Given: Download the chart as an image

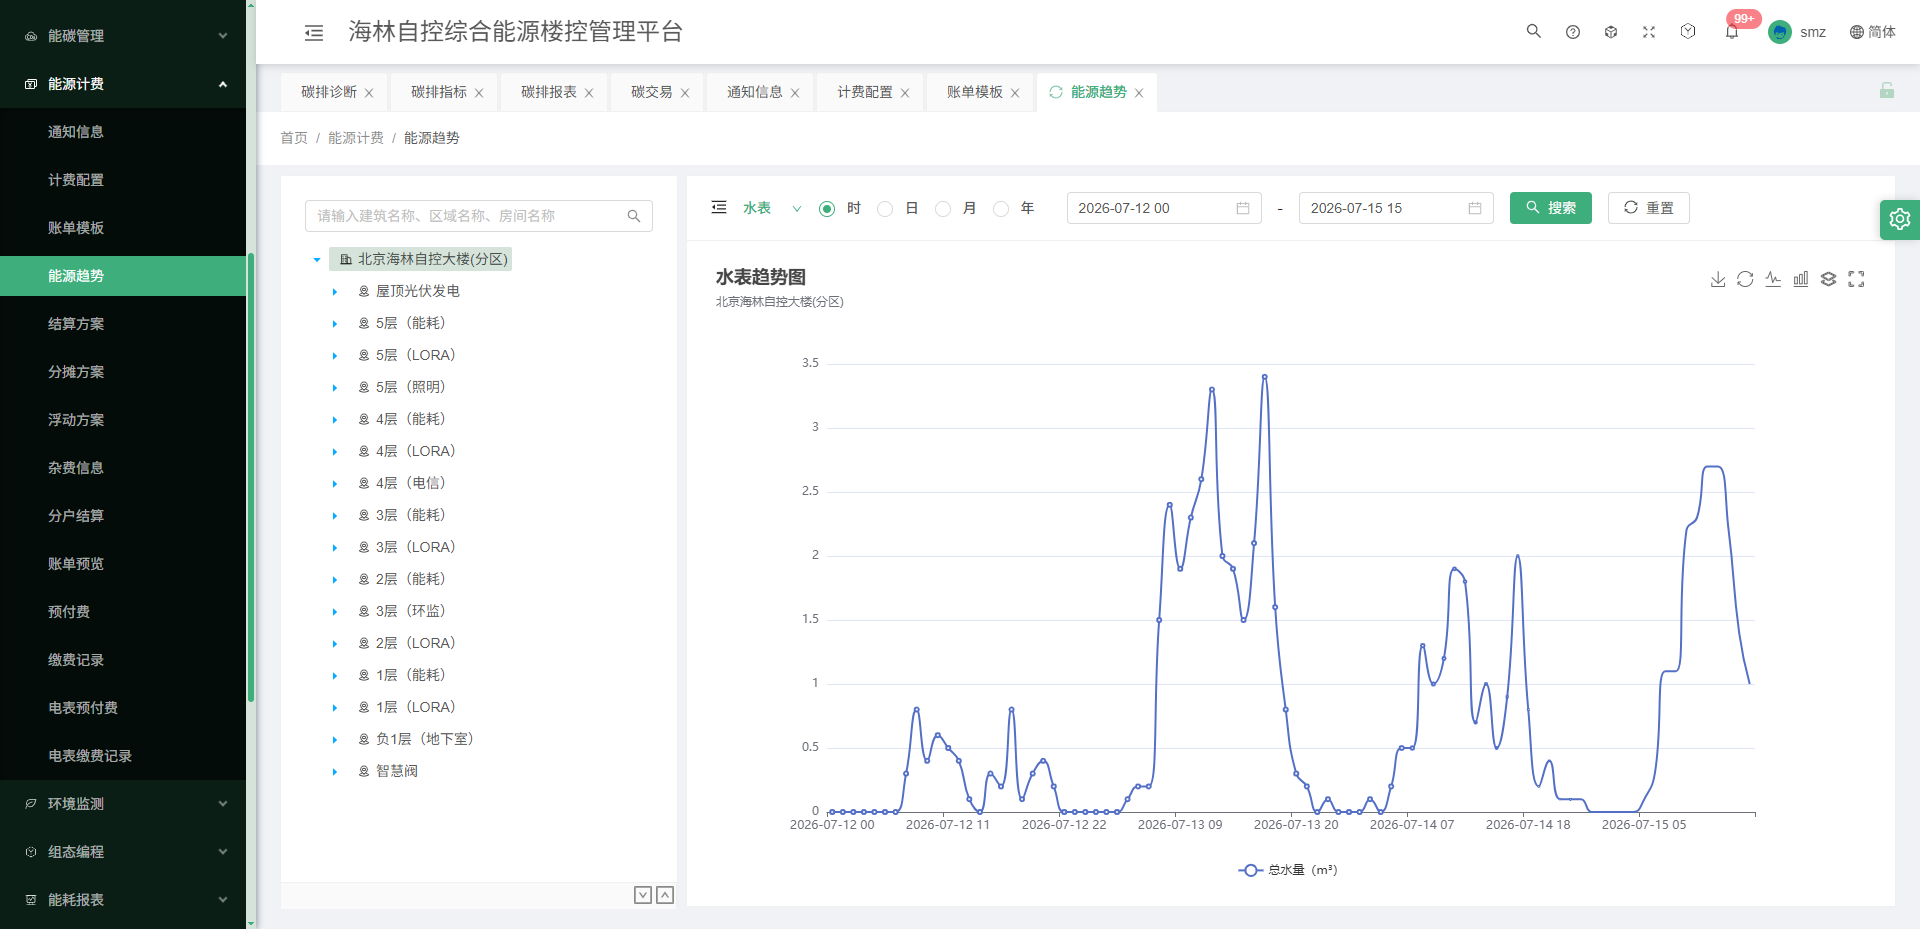Looking at the screenshot, I should click(x=1718, y=279).
